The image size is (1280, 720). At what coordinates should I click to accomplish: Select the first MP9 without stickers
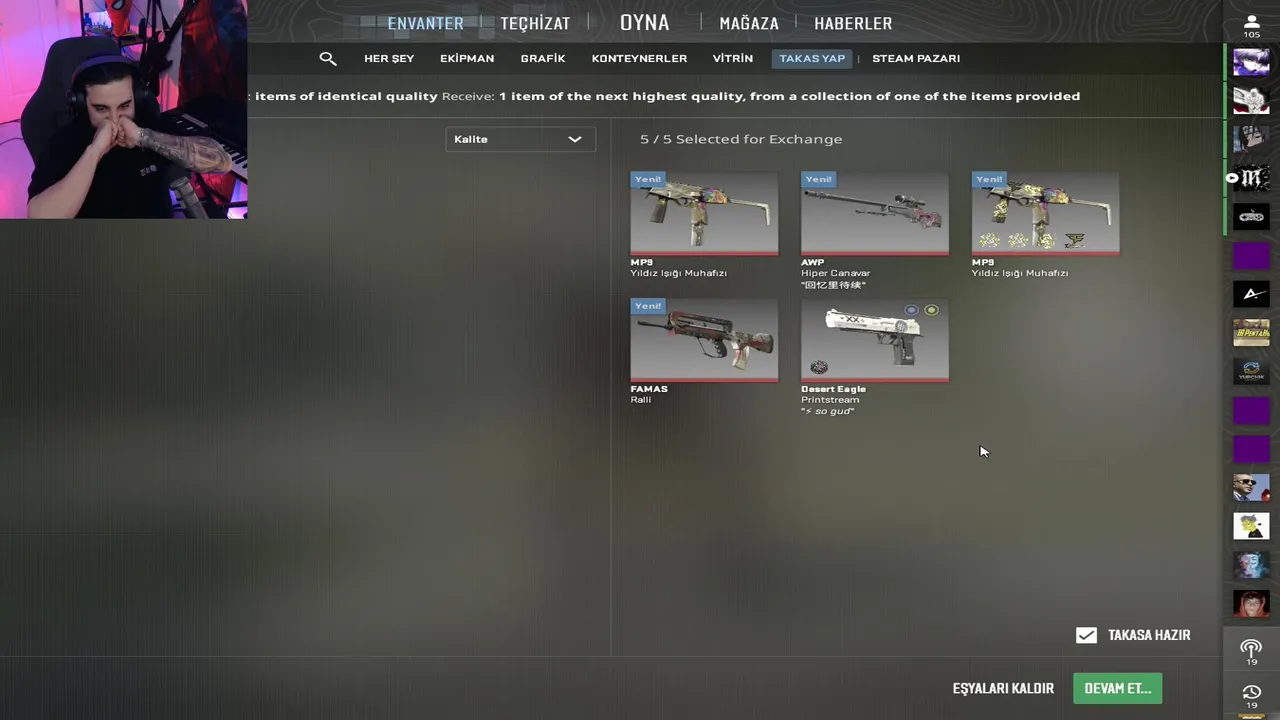tap(704, 213)
